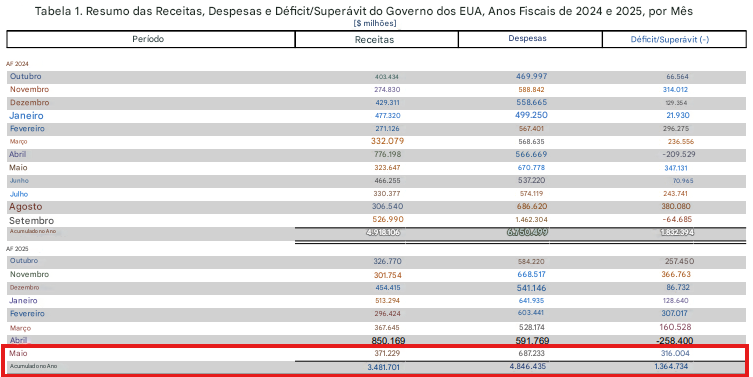Click despesas cell 1.462.304
The image size is (753, 377).
click(531, 219)
